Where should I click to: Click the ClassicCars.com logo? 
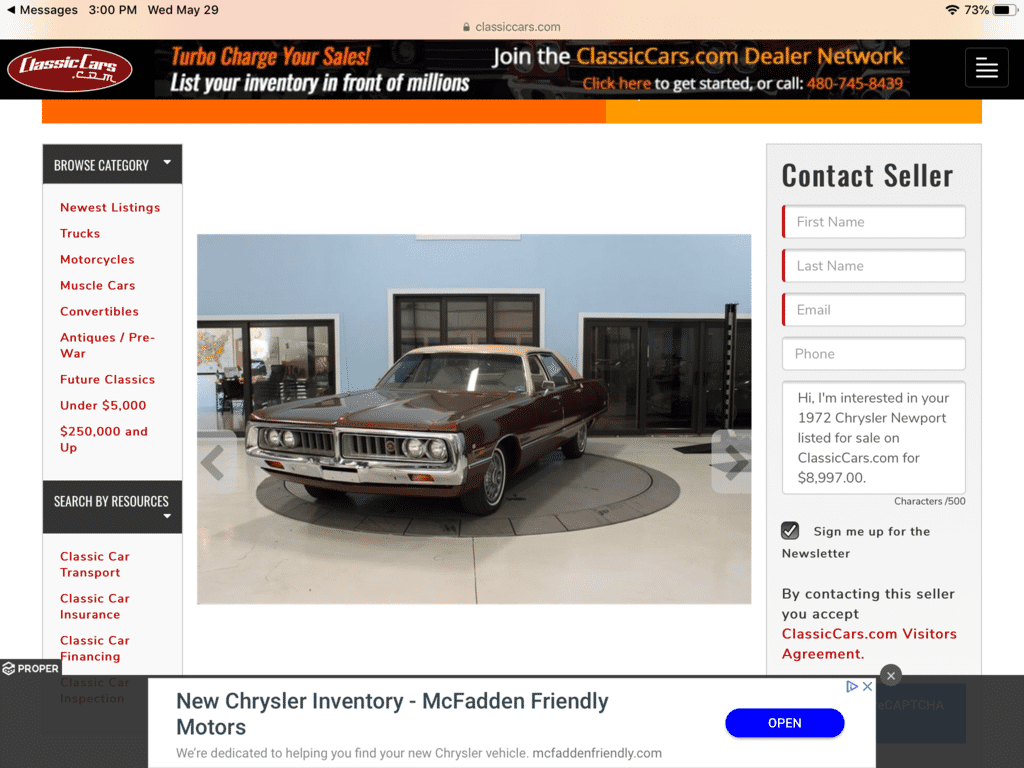pyautogui.click(x=70, y=69)
